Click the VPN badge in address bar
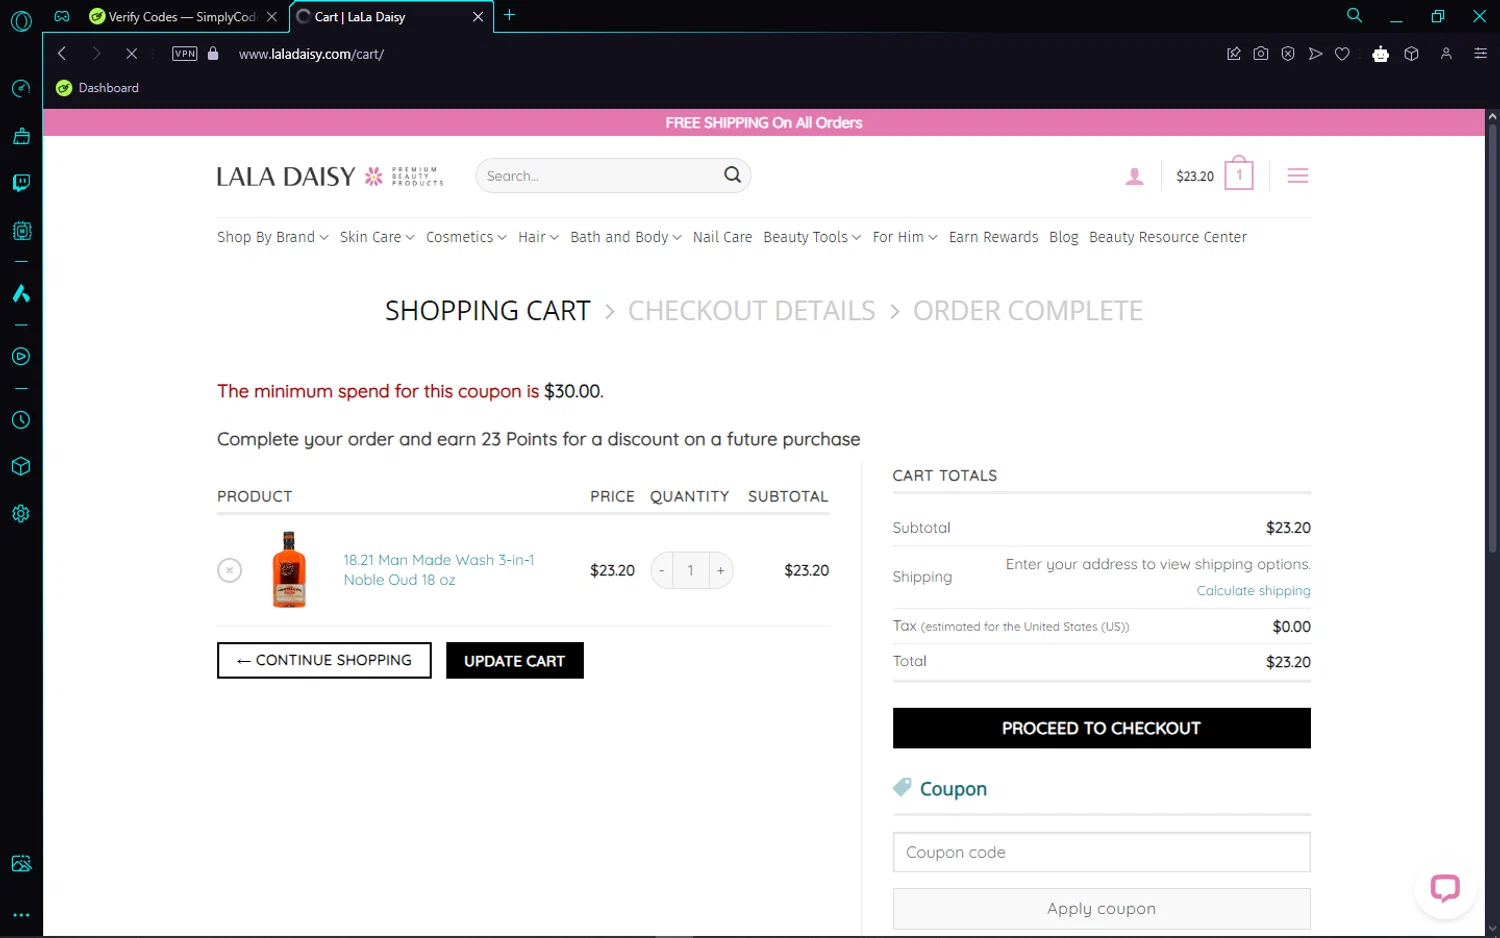 (185, 54)
